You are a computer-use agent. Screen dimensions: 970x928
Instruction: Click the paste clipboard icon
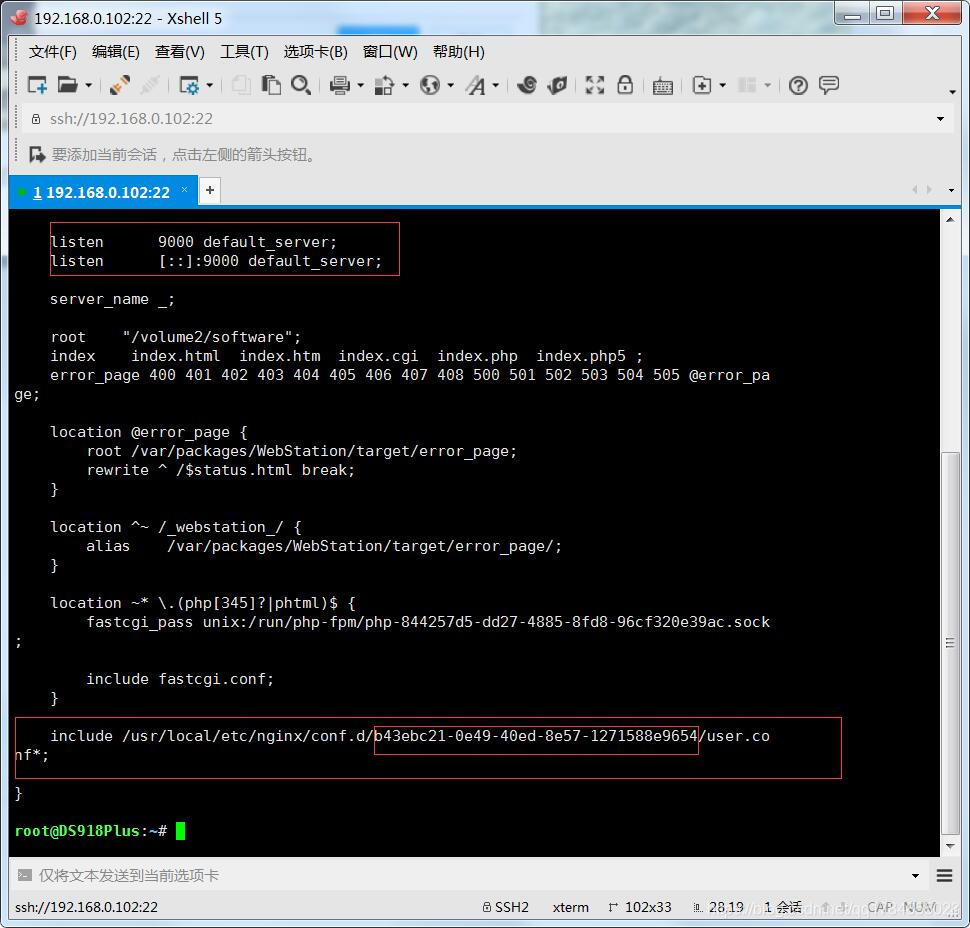[271, 86]
